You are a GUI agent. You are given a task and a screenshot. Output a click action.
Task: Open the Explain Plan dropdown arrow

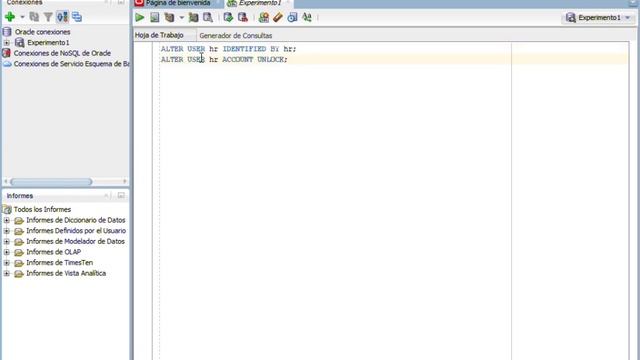point(182,18)
